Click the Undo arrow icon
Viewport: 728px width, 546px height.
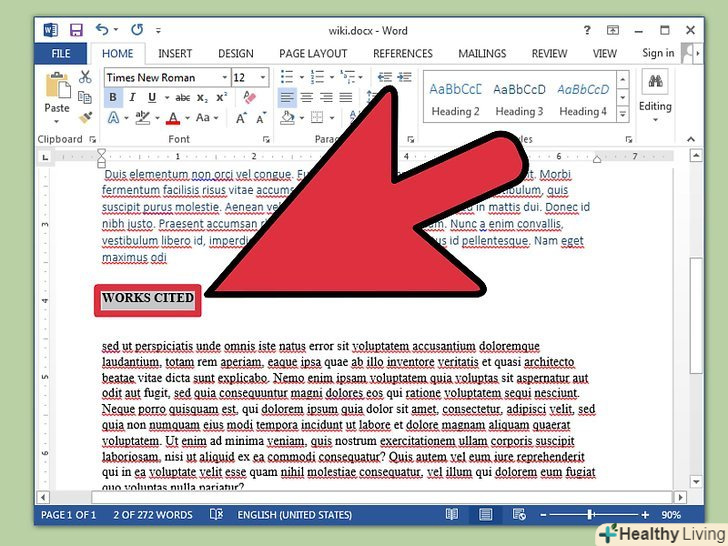pyautogui.click(x=103, y=30)
